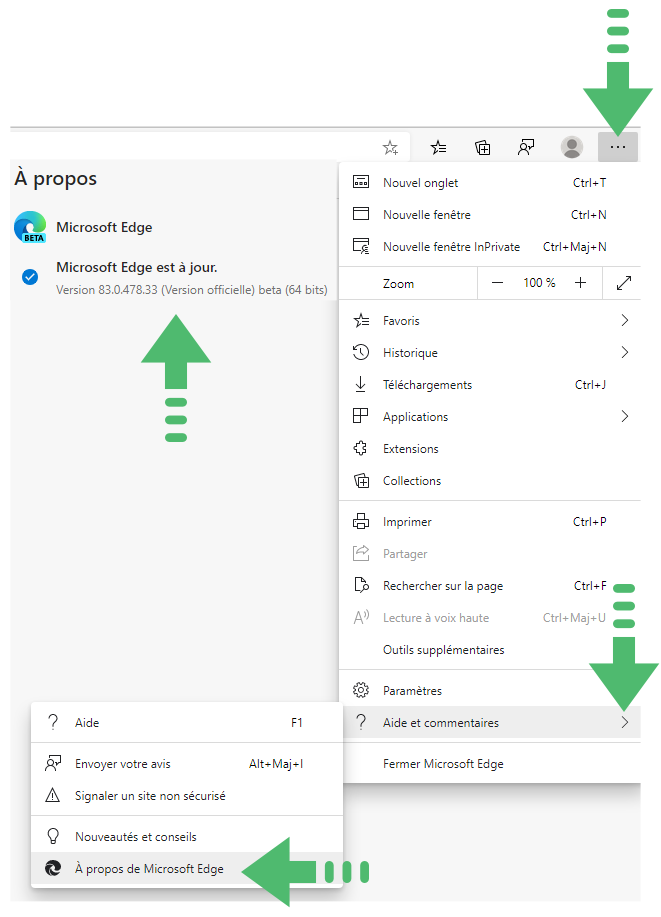The width and height of the screenshot is (661, 917).
Task: Select Envoyer votre avis entry
Action: [187, 764]
